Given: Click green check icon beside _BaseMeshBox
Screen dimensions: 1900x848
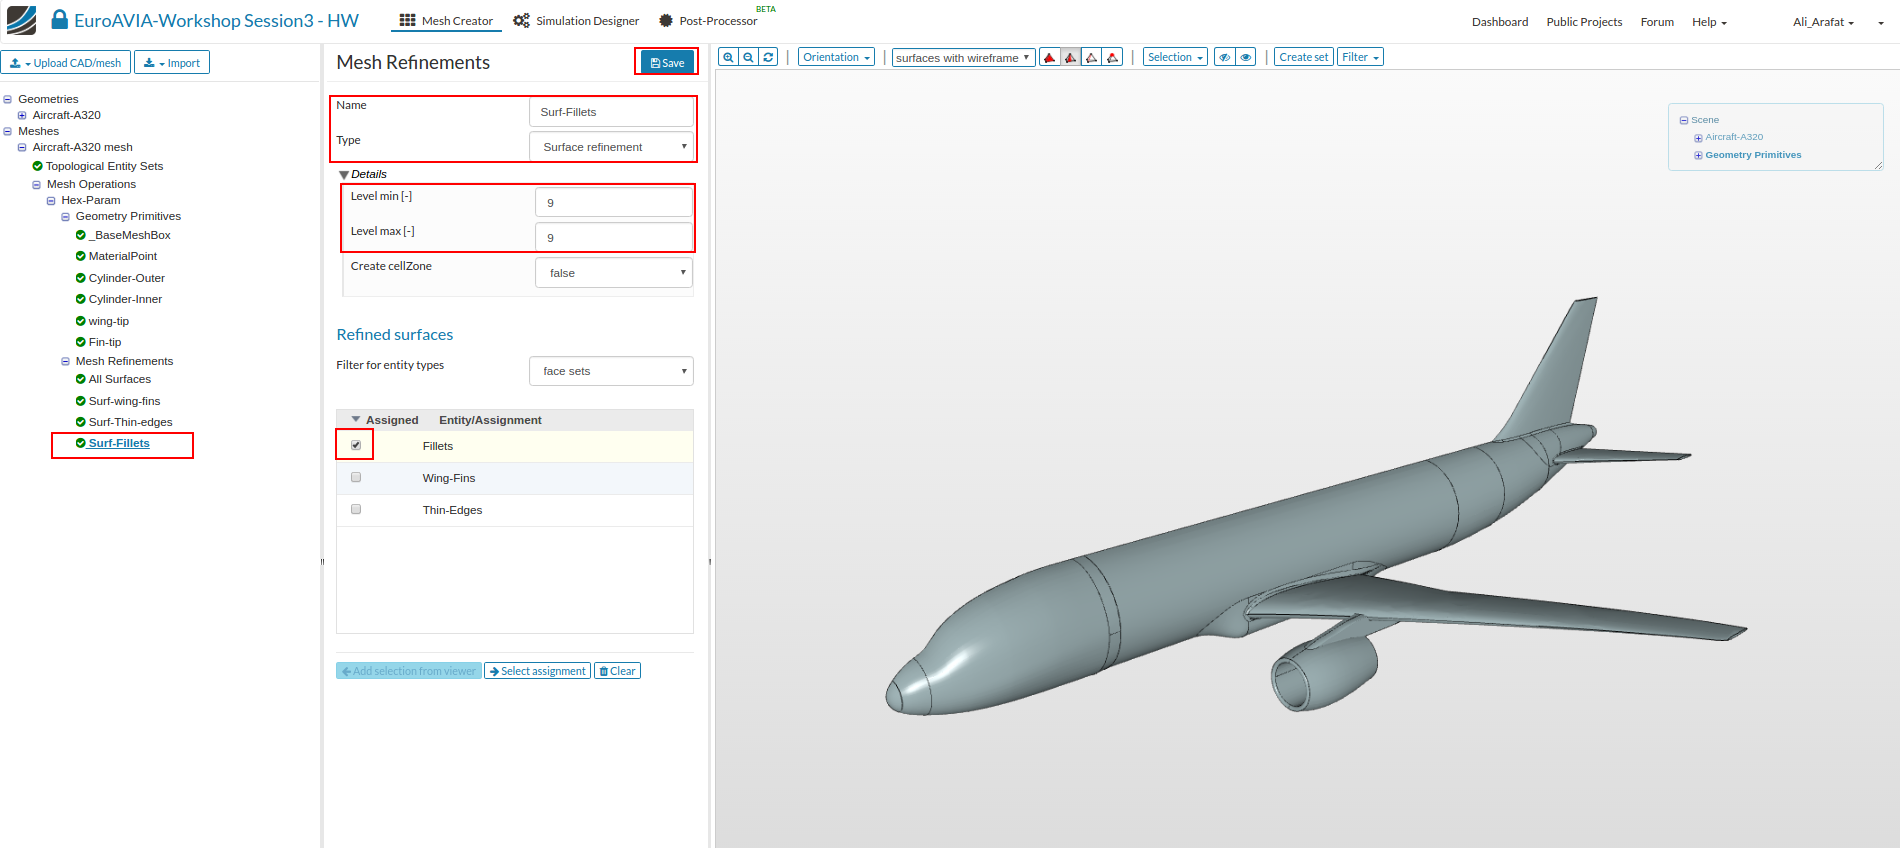Looking at the screenshot, I should click(81, 235).
